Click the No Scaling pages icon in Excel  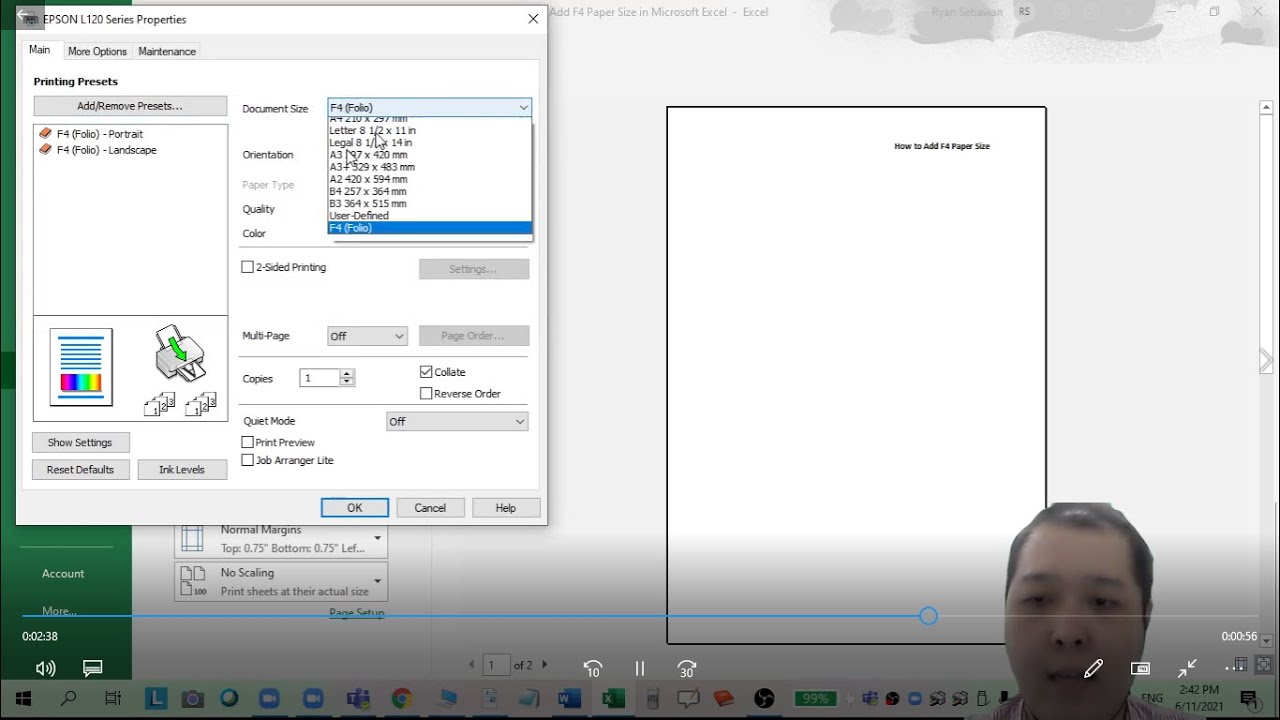click(x=192, y=581)
